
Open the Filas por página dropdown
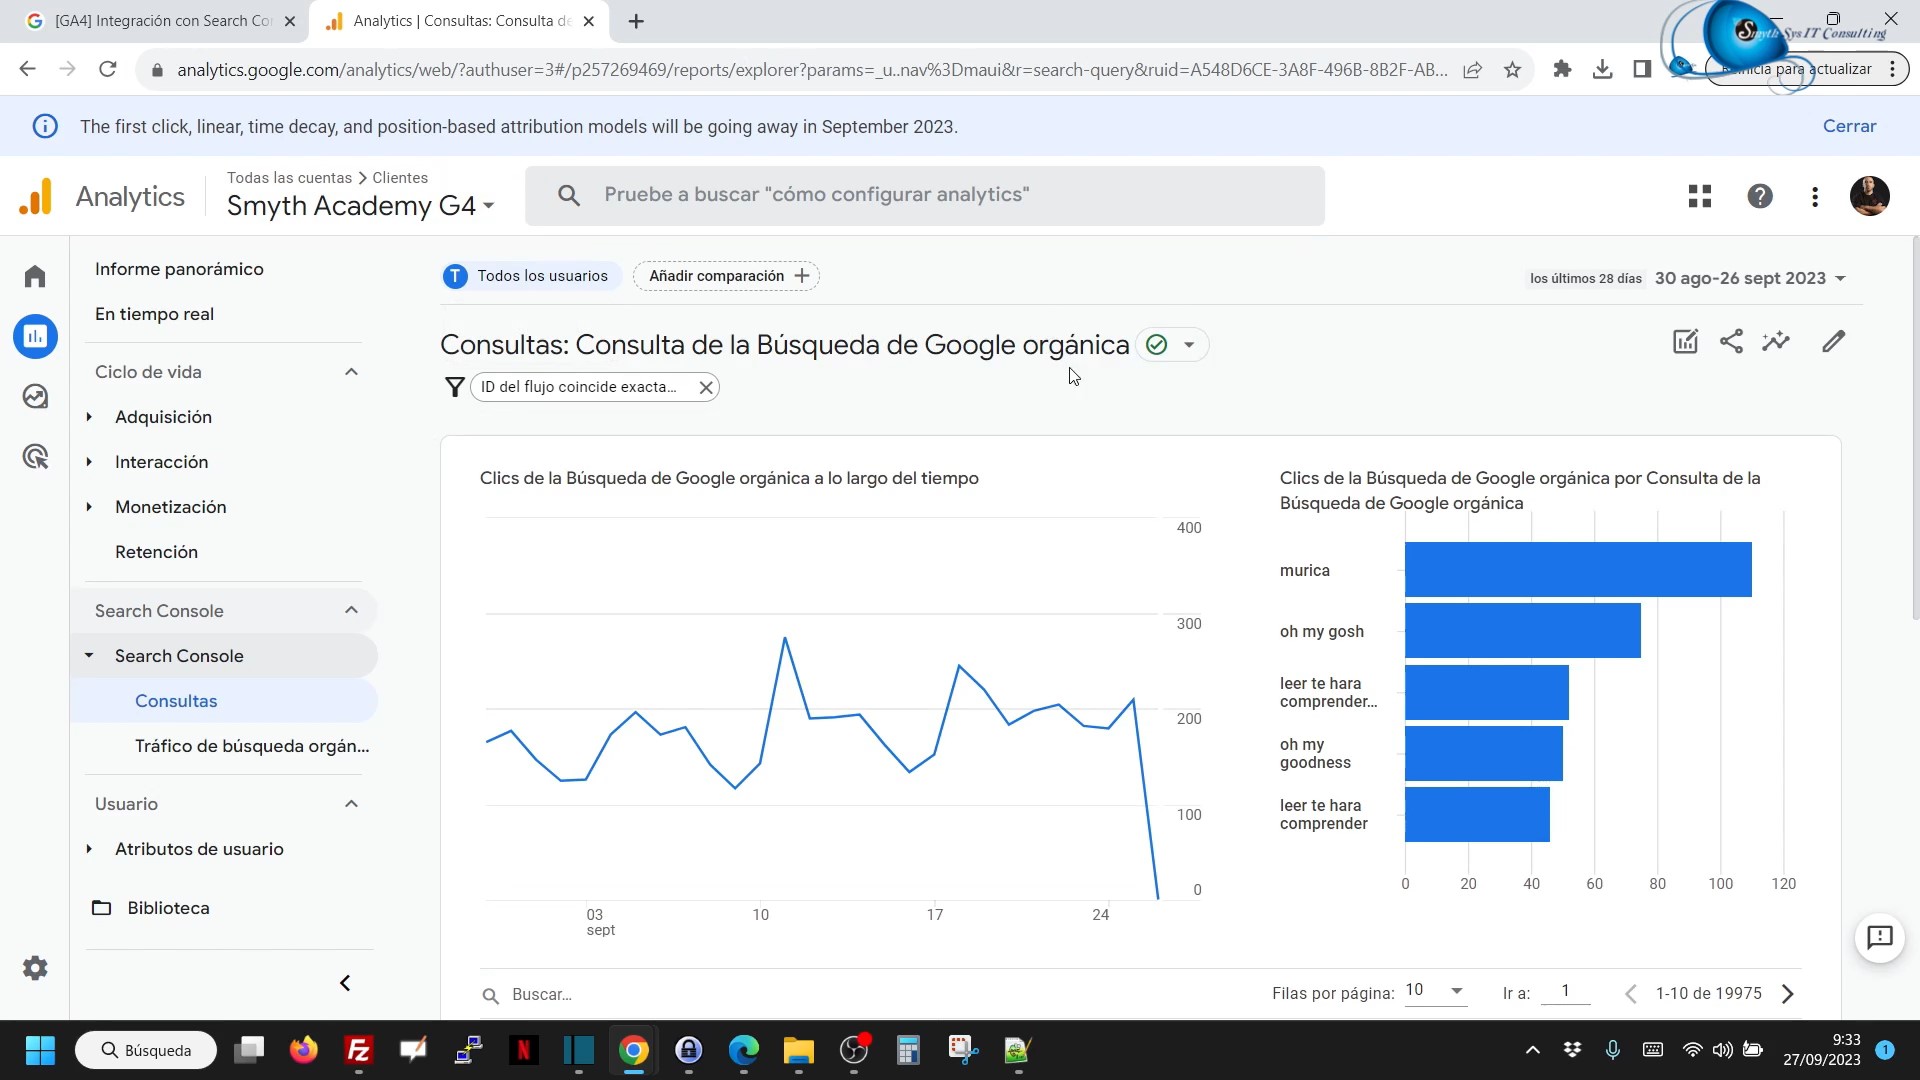[1435, 991]
